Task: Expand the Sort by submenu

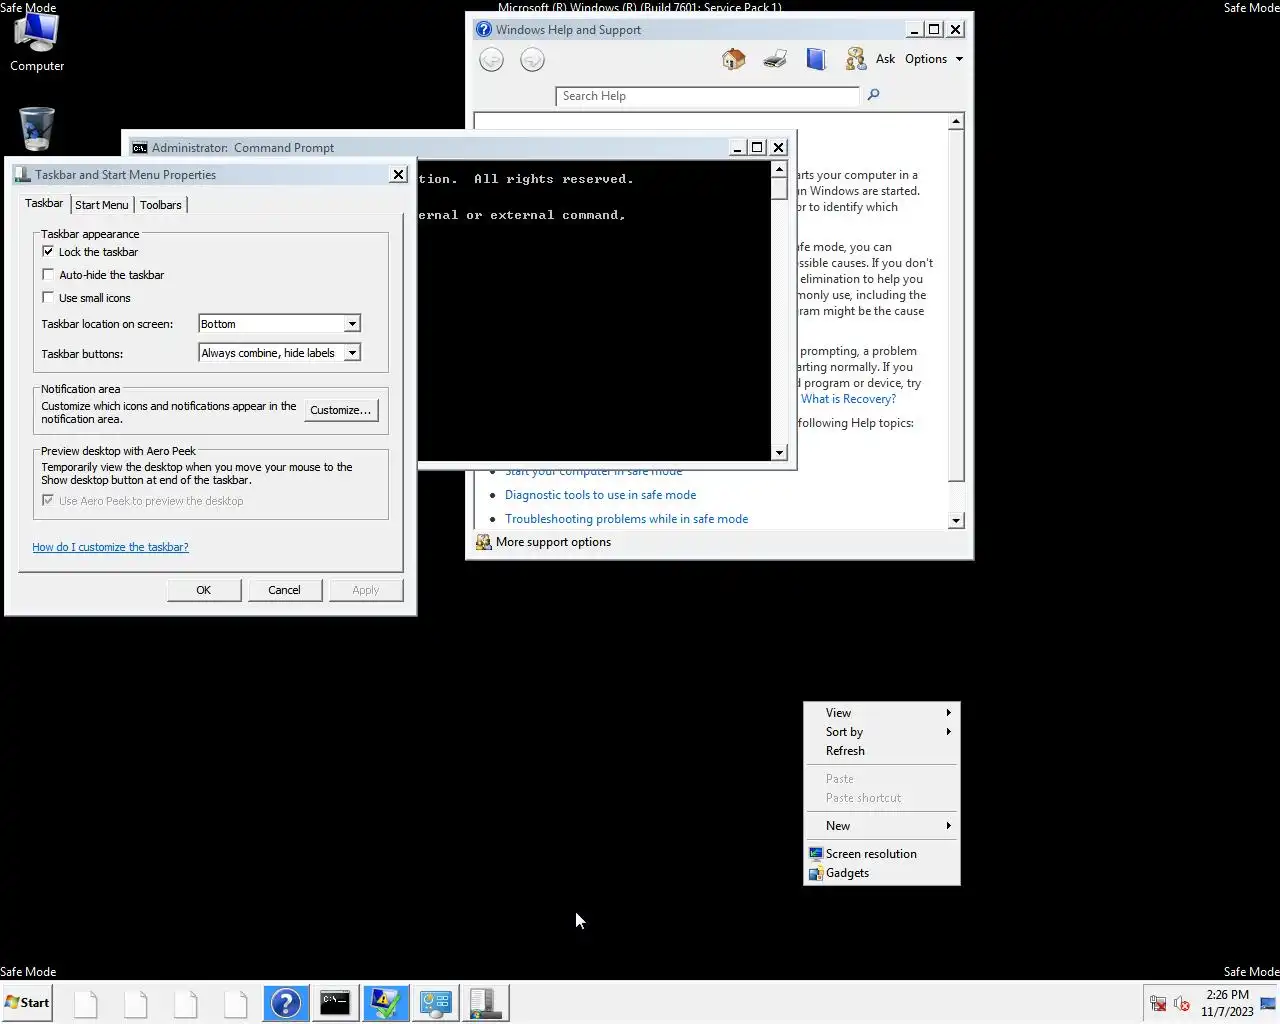Action: (x=881, y=732)
